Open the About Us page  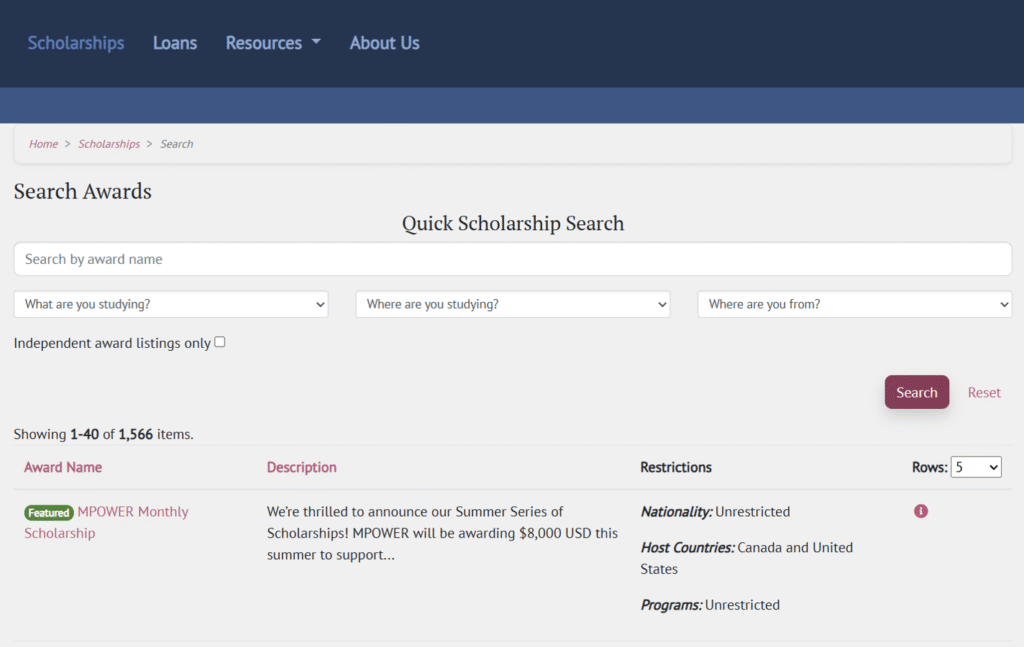click(x=385, y=43)
